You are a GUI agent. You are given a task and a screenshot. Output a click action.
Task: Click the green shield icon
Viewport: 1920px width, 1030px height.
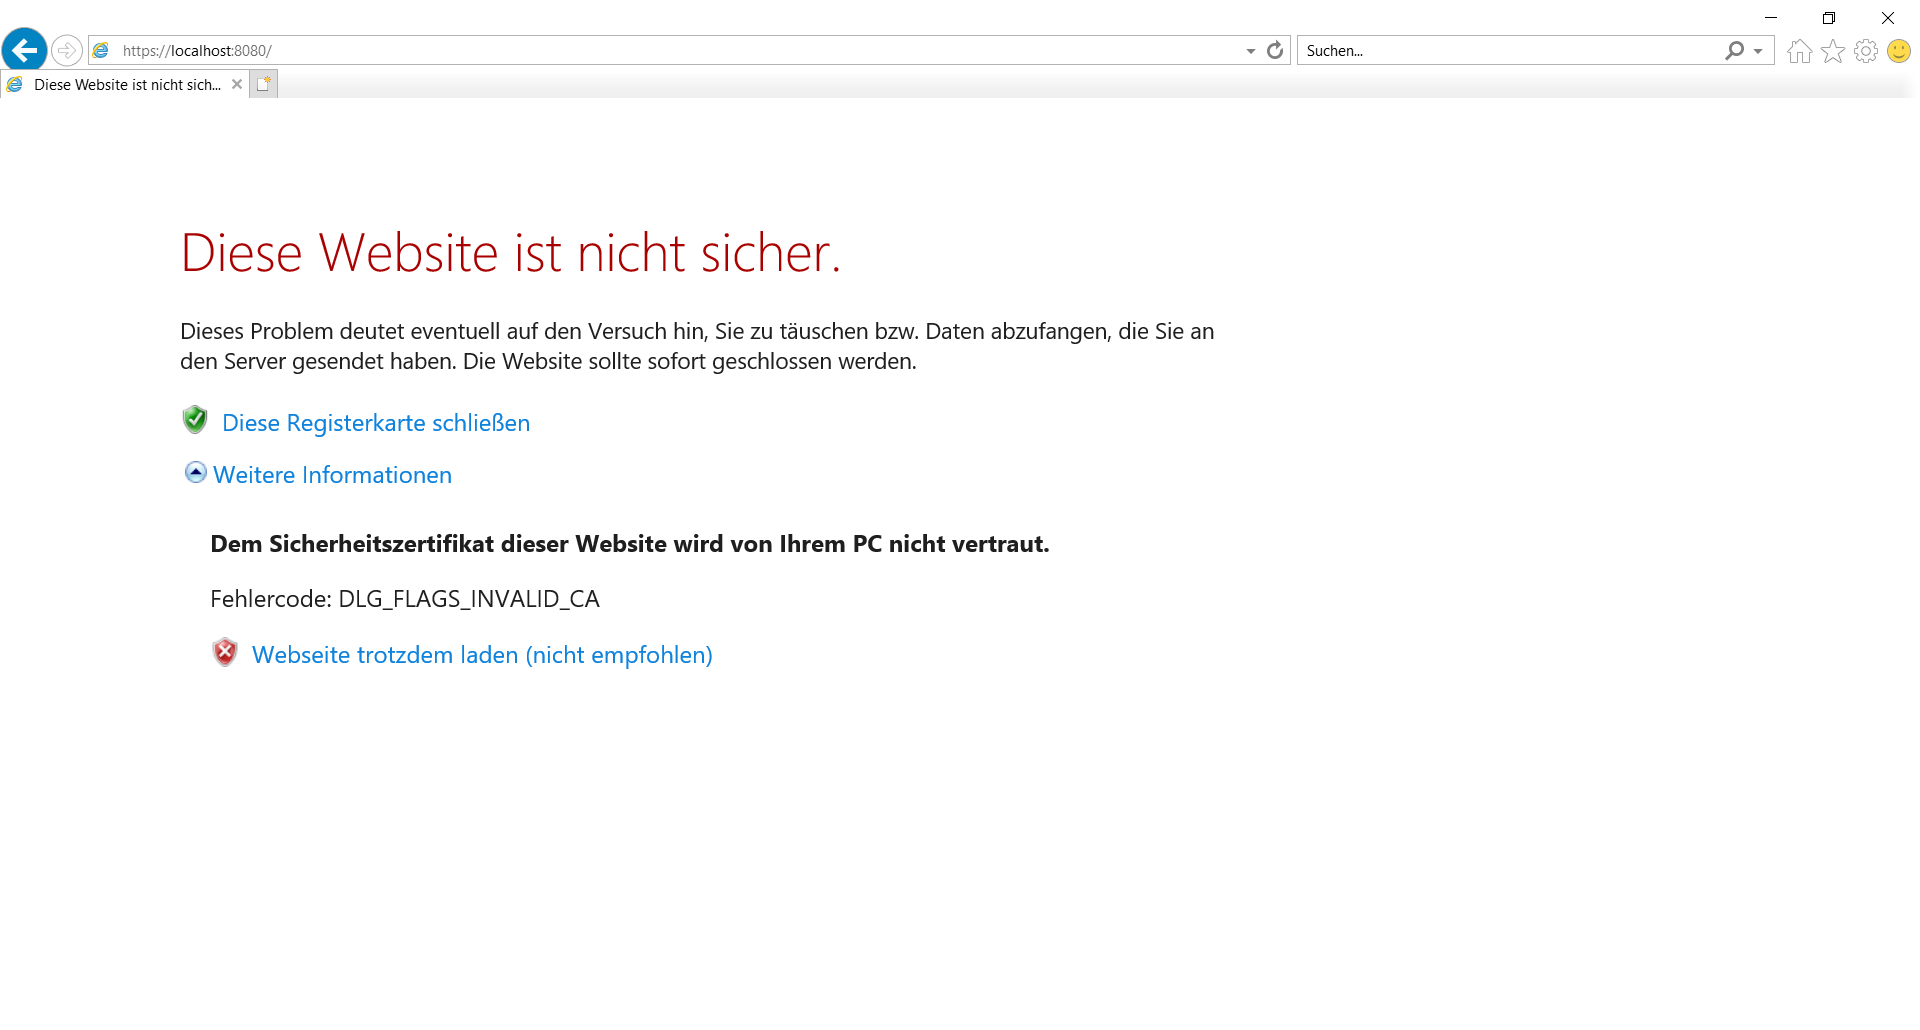point(195,420)
